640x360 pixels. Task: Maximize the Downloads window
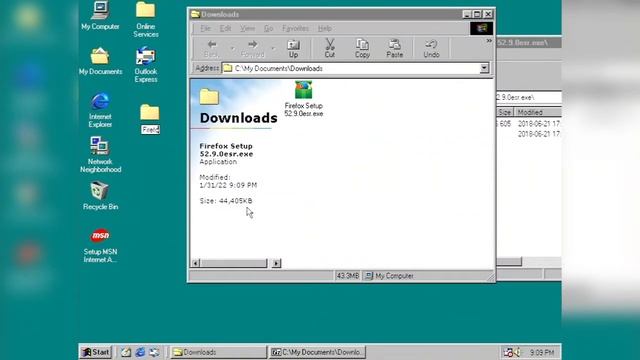pos(477,14)
